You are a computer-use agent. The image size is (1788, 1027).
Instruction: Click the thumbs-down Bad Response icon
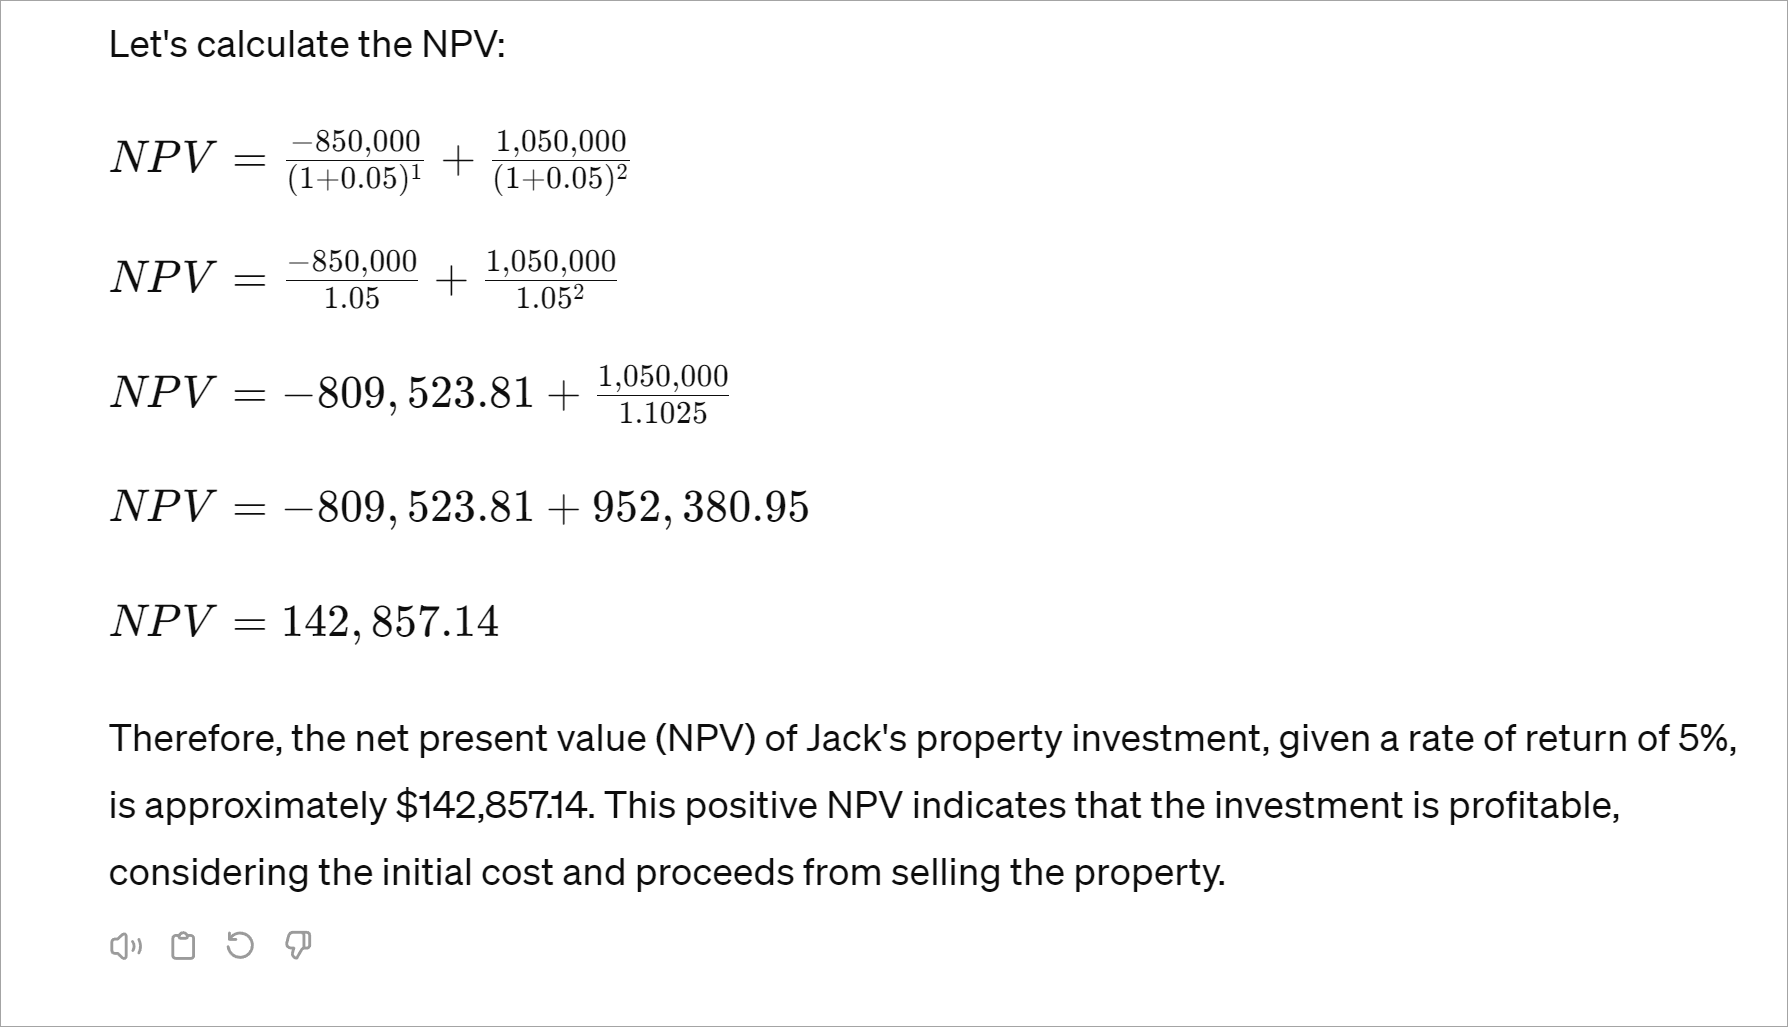point(298,946)
